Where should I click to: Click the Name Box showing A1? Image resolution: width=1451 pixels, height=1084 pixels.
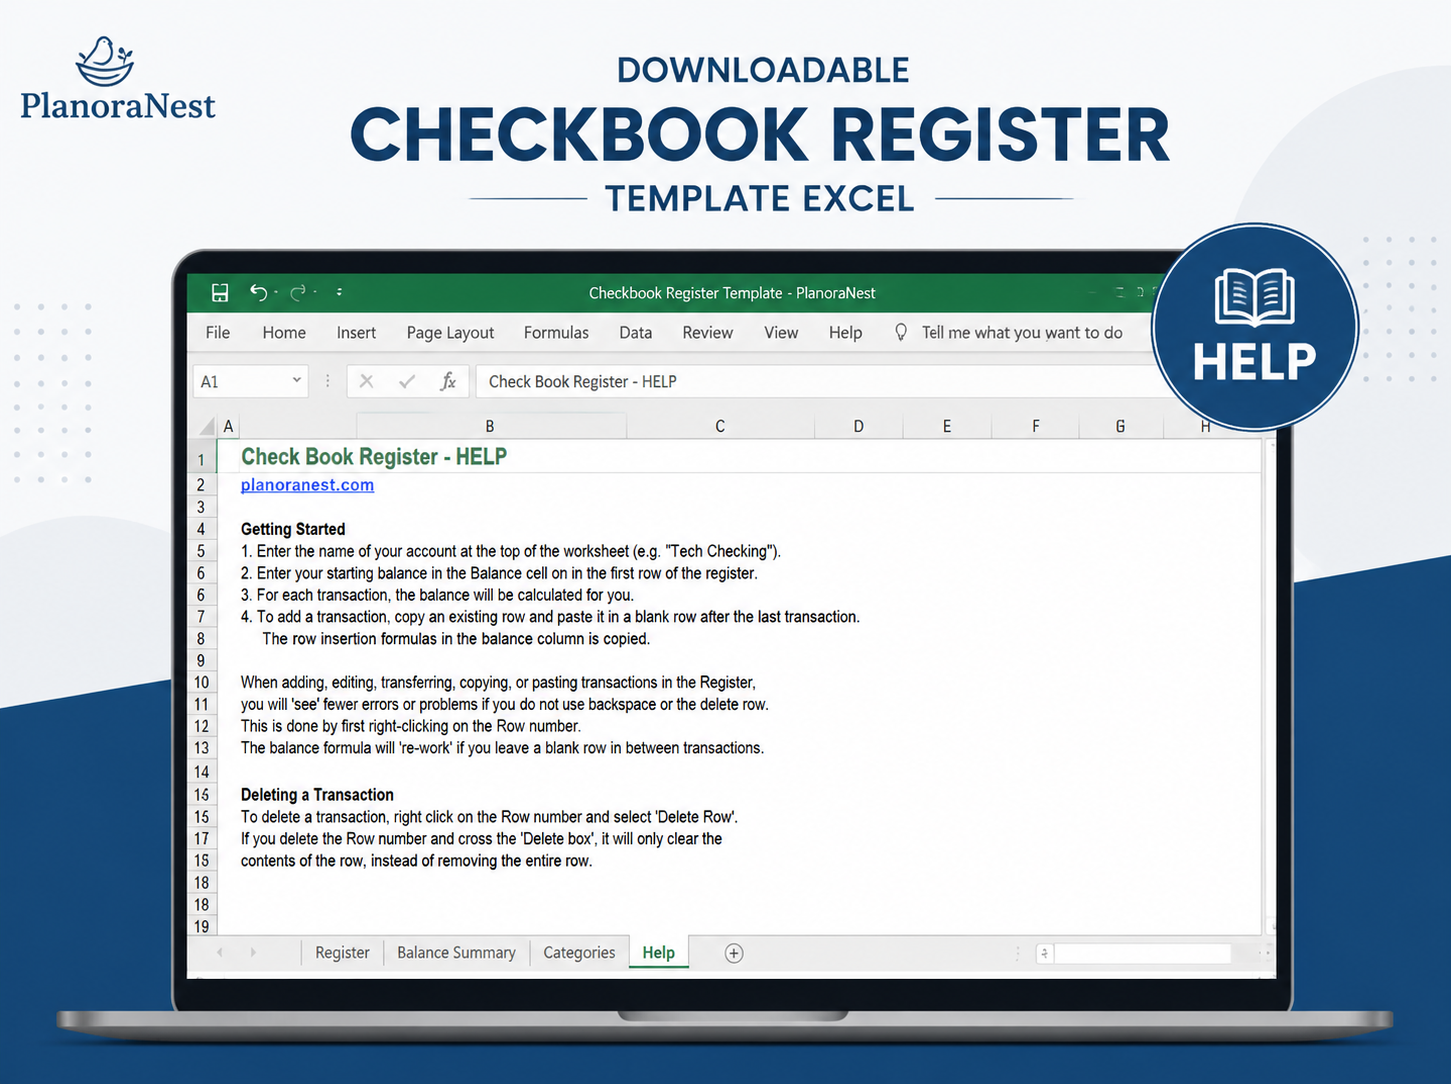[250, 381]
